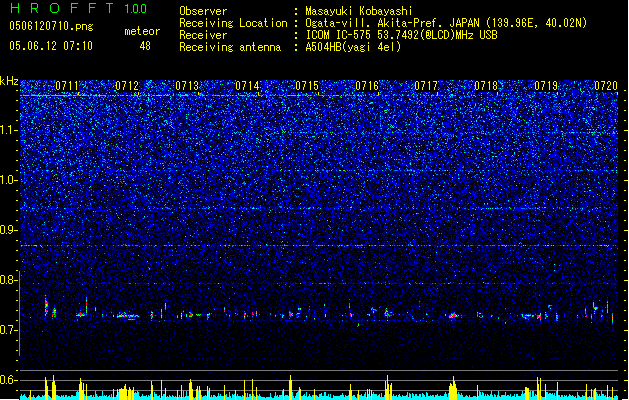Click time marker 0713
The image size is (629, 400).
point(187,86)
